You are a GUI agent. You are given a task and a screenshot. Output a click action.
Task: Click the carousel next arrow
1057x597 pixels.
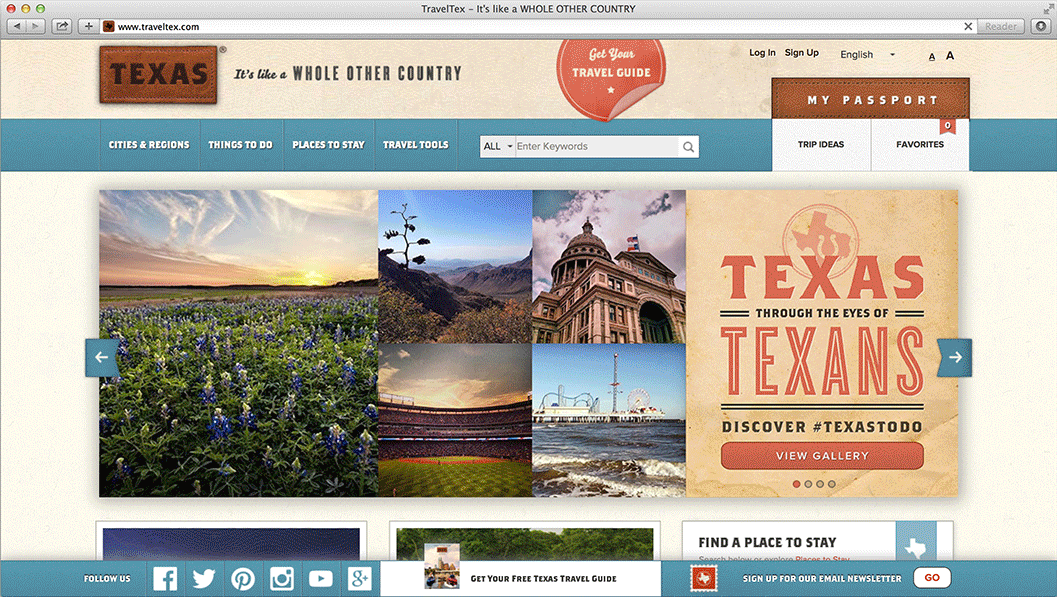tap(954, 357)
